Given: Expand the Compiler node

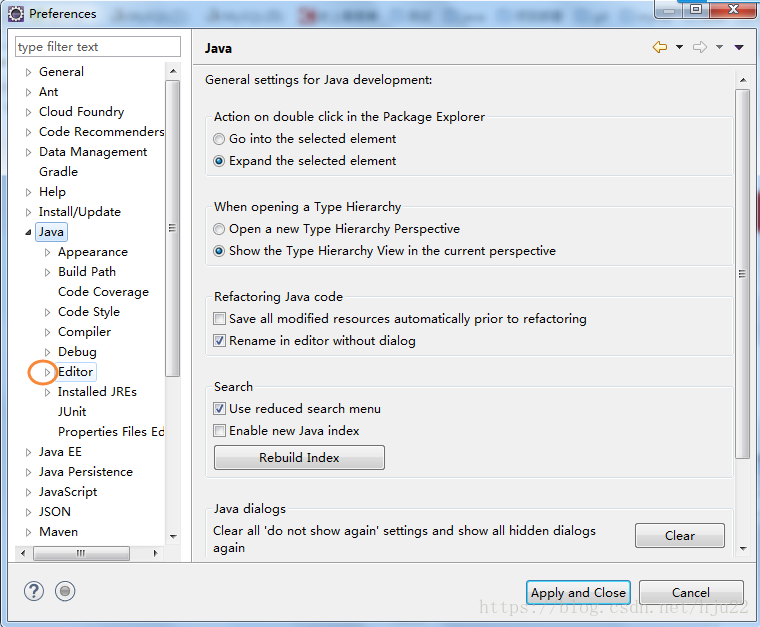Looking at the screenshot, I should [x=47, y=332].
